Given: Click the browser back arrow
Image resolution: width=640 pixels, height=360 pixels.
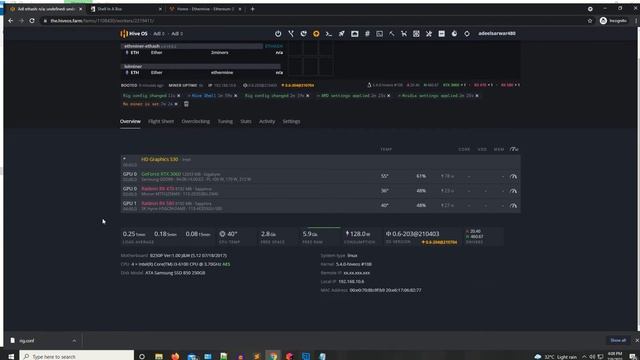Looking at the screenshot, I should coord(11,20).
